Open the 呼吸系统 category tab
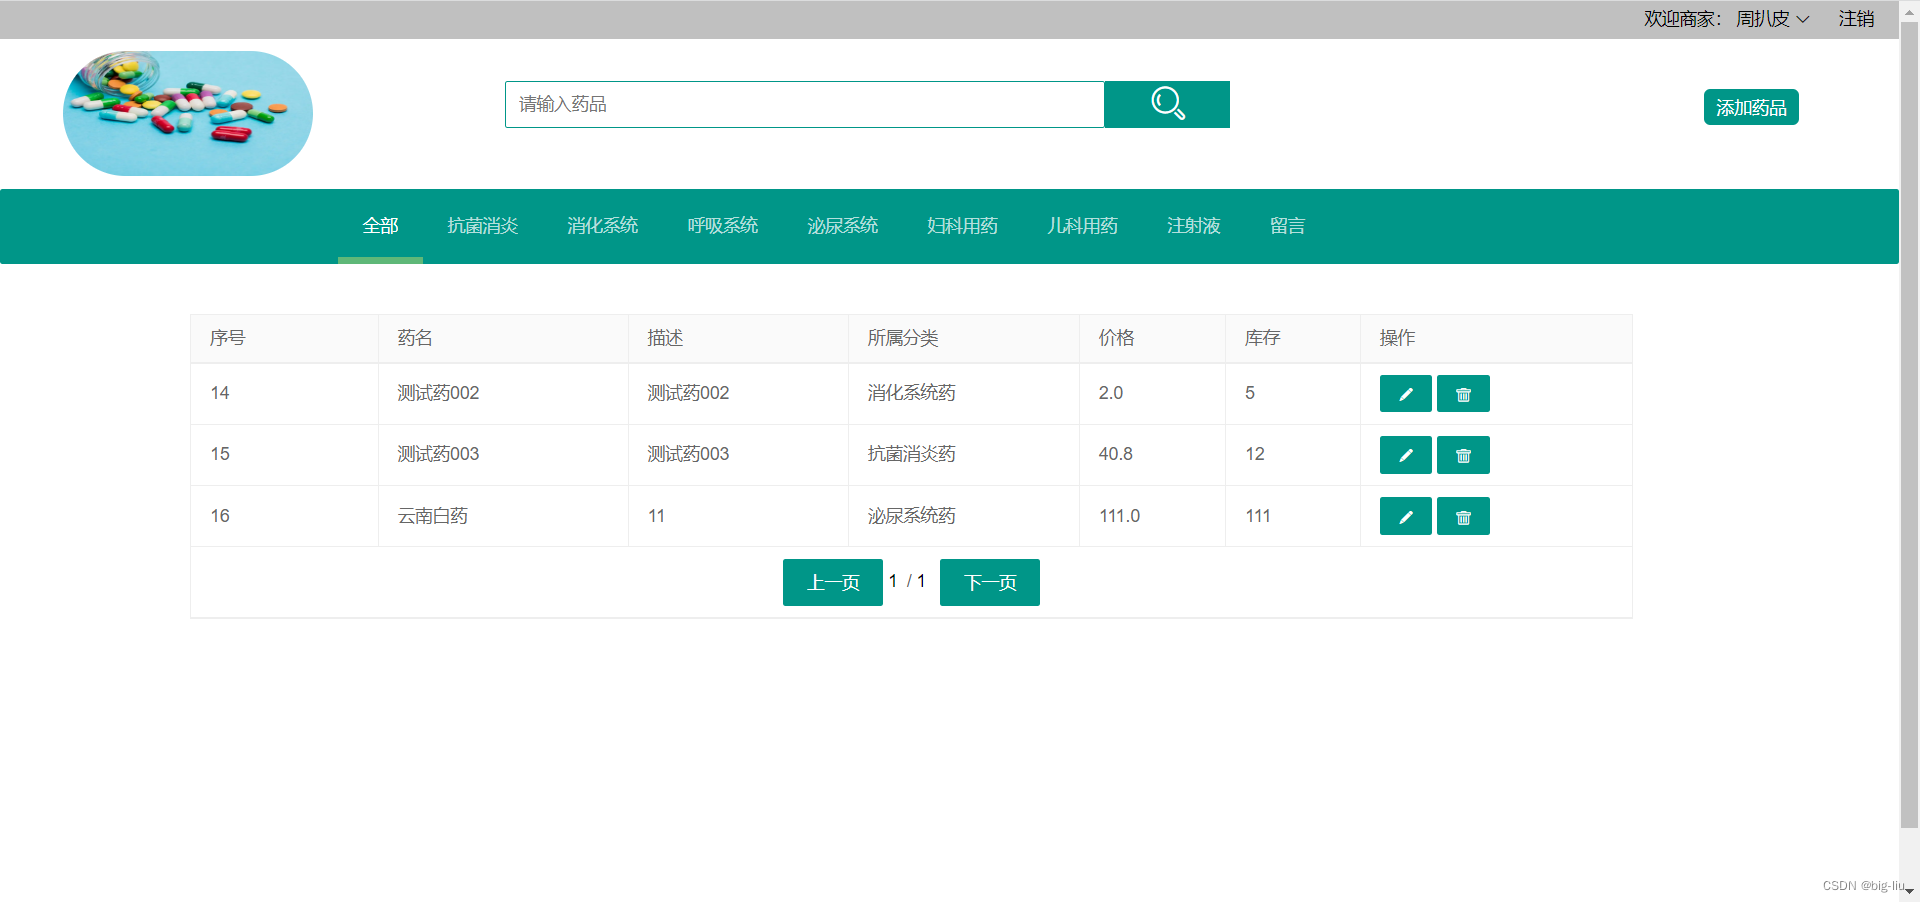Image resolution: width=1920 pixels, height=902 pixels. pyautogui.click(x=722, y=226)
